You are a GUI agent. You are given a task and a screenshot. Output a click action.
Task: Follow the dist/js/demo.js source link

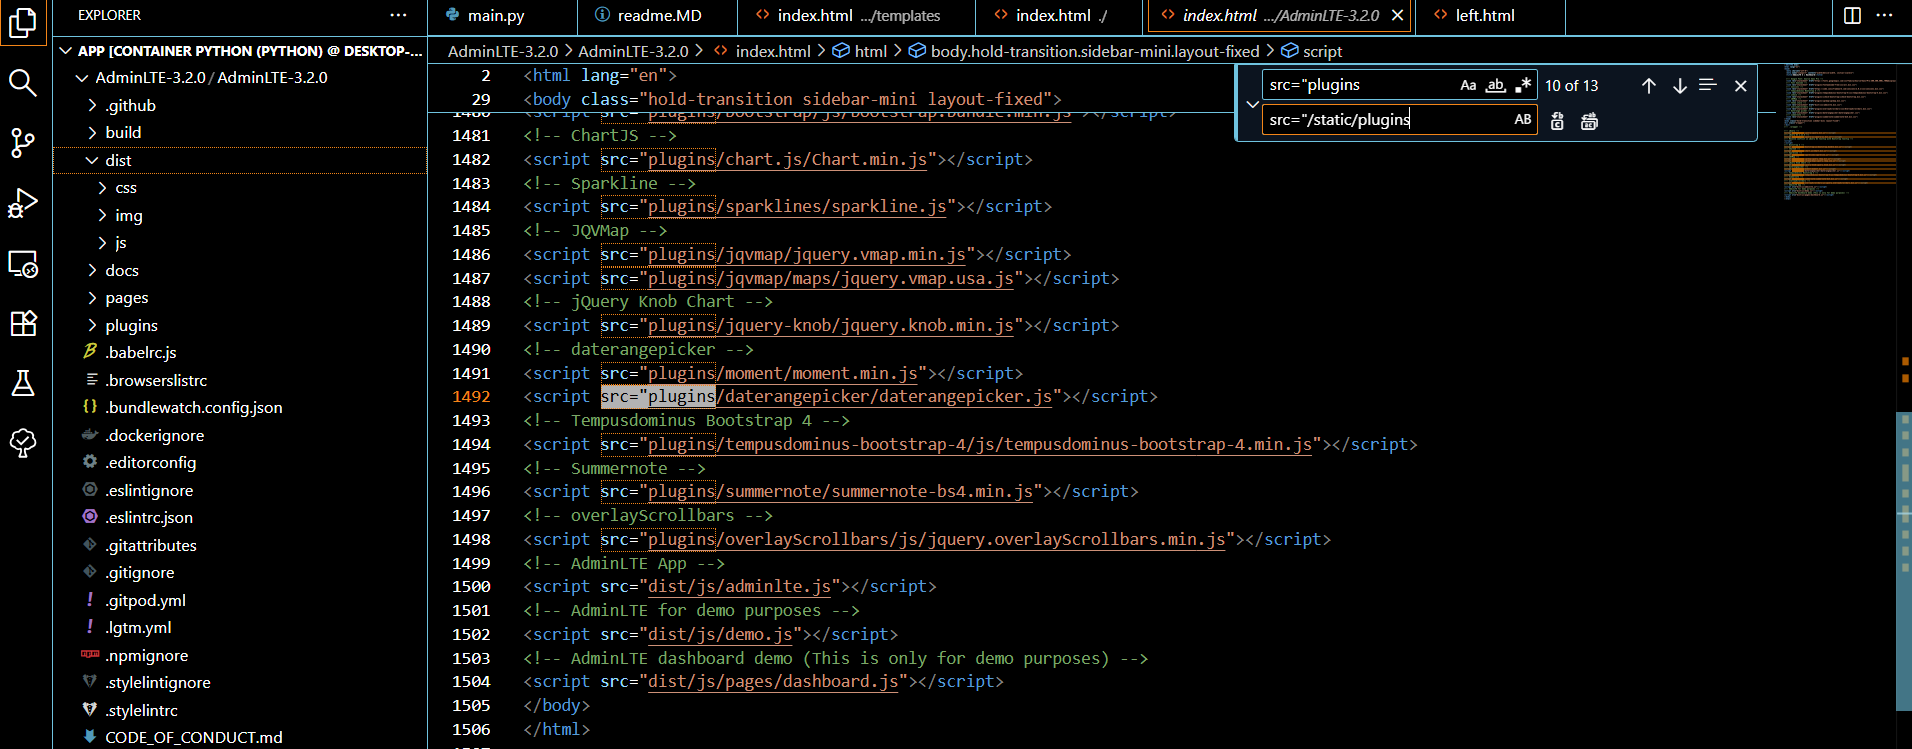pyautogui.click(x=721, y=635)
